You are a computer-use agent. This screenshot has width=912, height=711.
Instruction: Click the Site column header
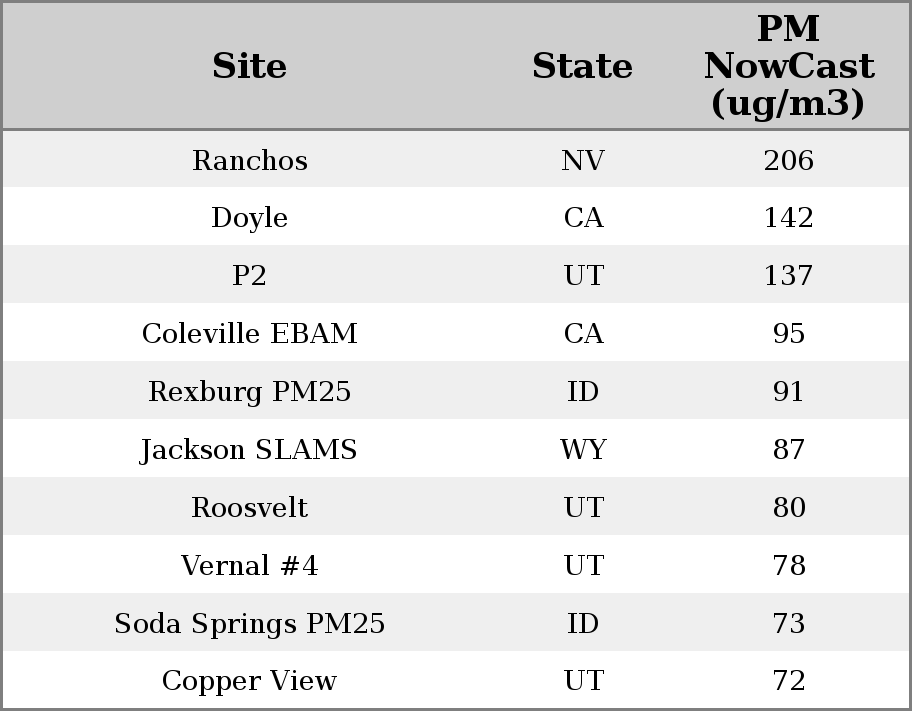[x=249, y=67]
